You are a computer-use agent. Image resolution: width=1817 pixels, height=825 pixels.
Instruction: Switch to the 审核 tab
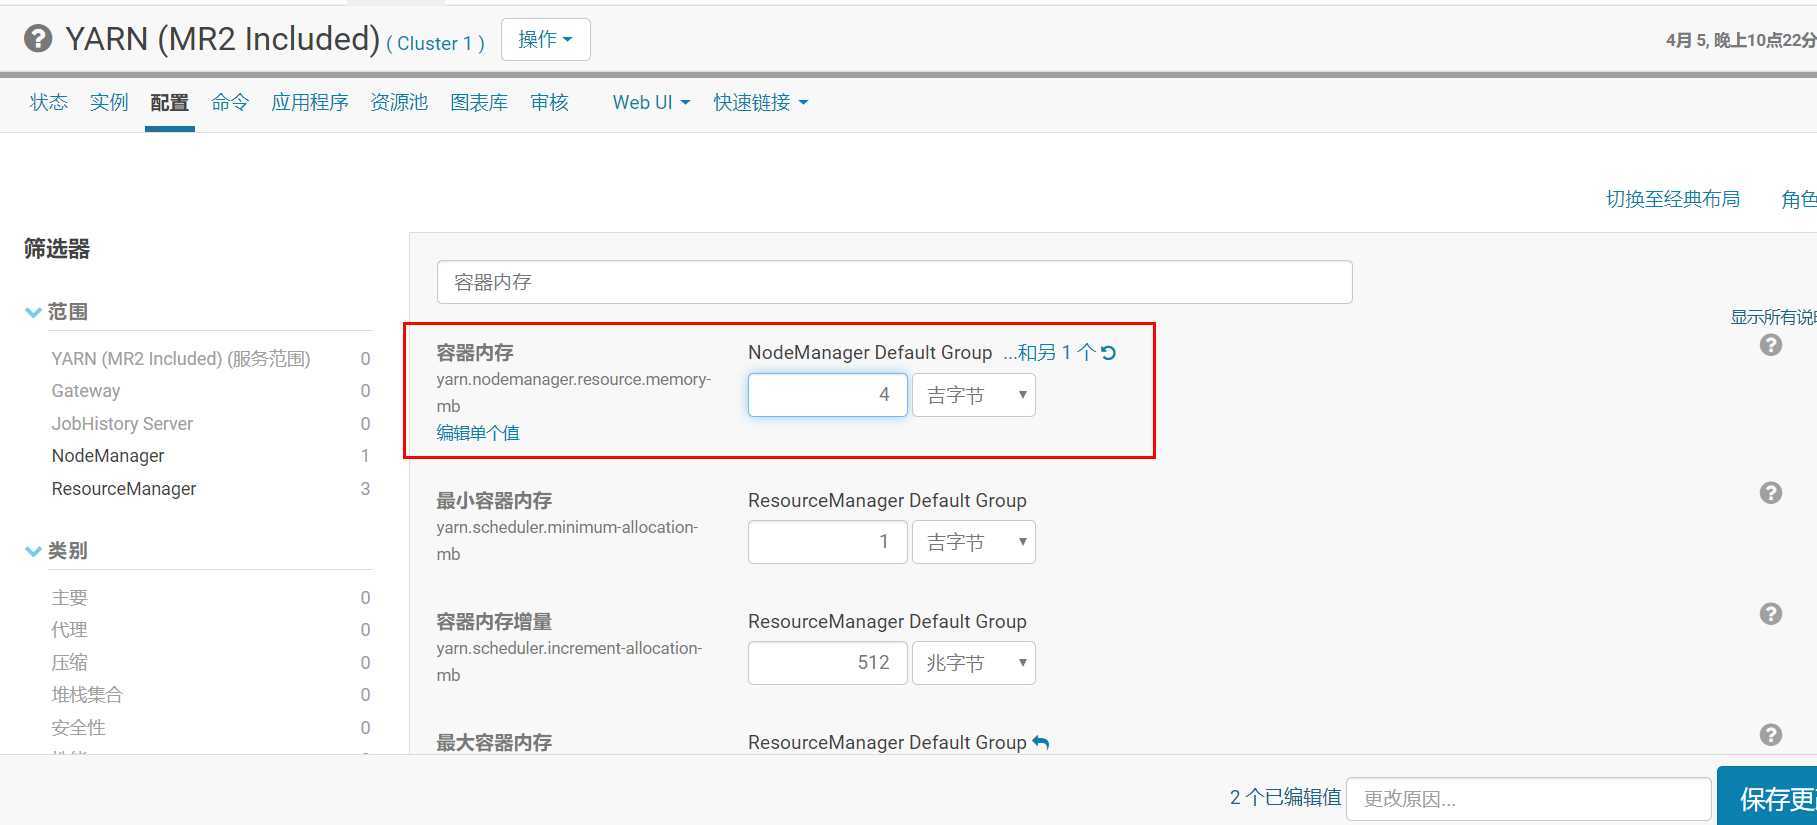(549, 102)
